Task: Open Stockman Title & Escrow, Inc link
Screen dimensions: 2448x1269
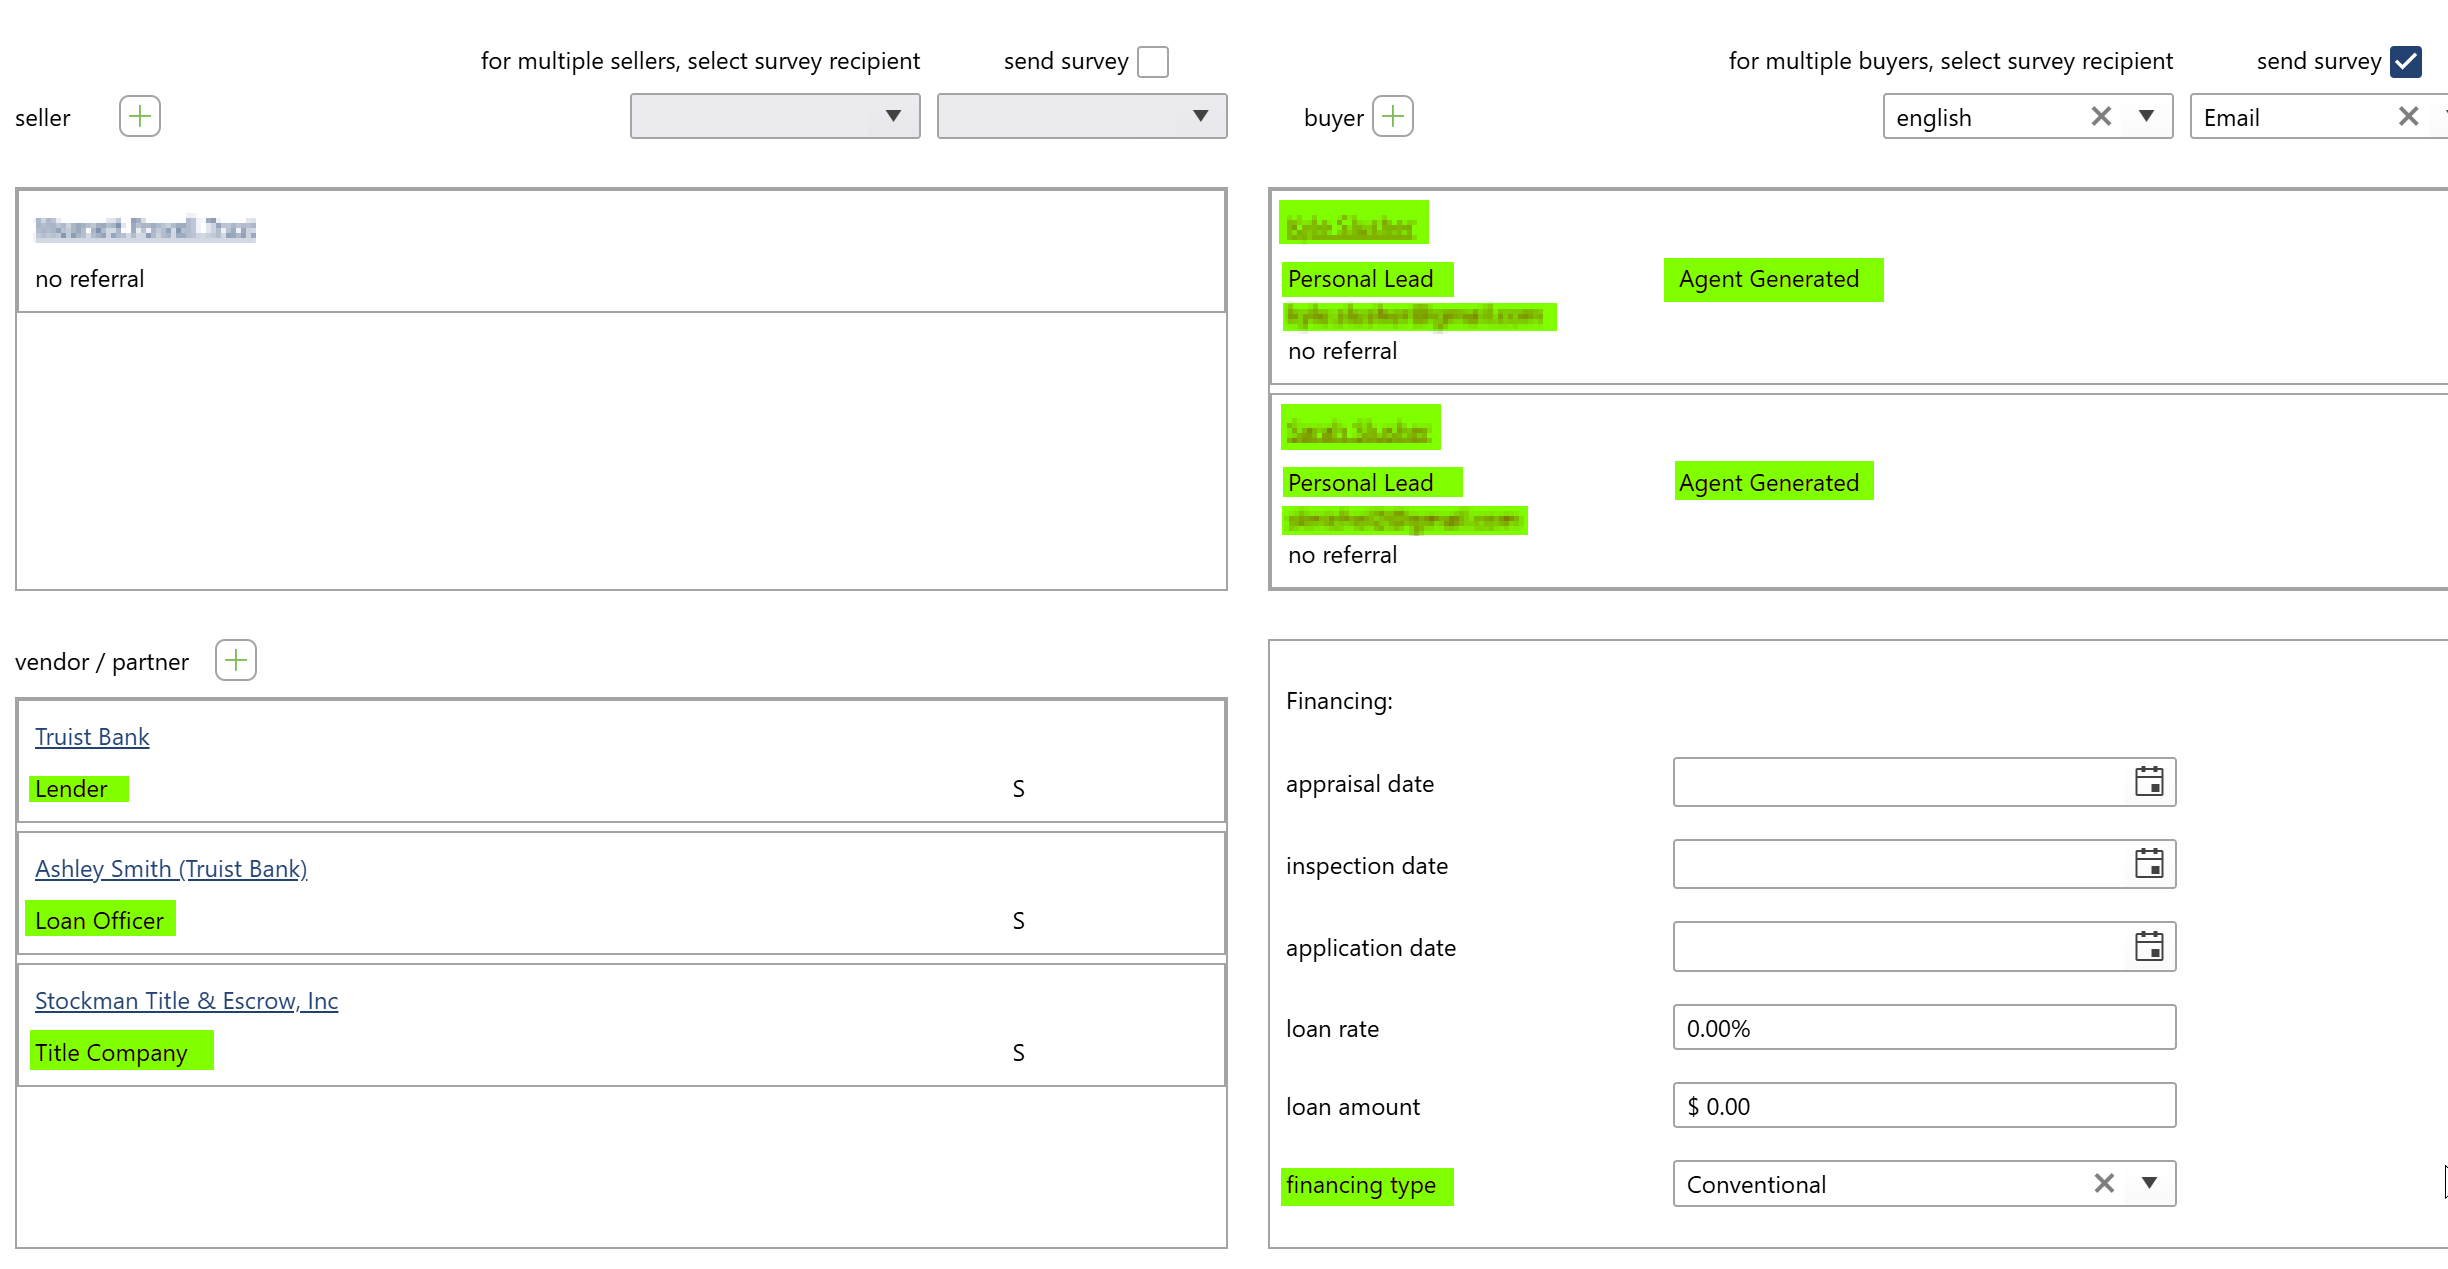Action: pos(186,1001)
